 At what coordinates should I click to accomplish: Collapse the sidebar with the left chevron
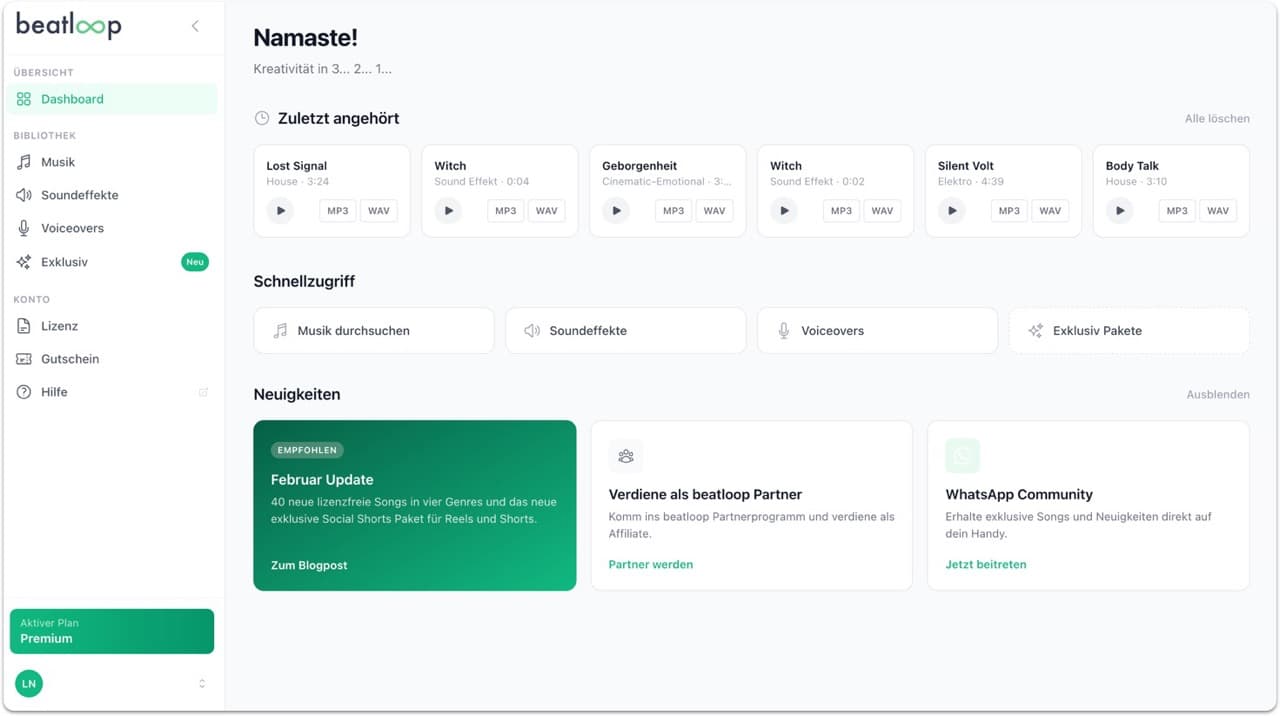coord(194,27)
